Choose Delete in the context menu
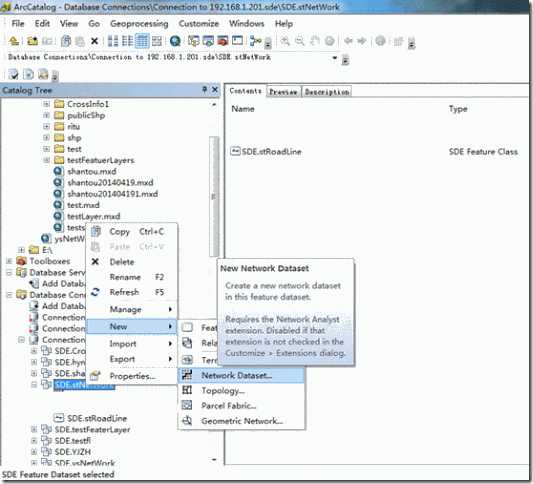The width and height of the screenshot is (533, 484). pos(132,262)
